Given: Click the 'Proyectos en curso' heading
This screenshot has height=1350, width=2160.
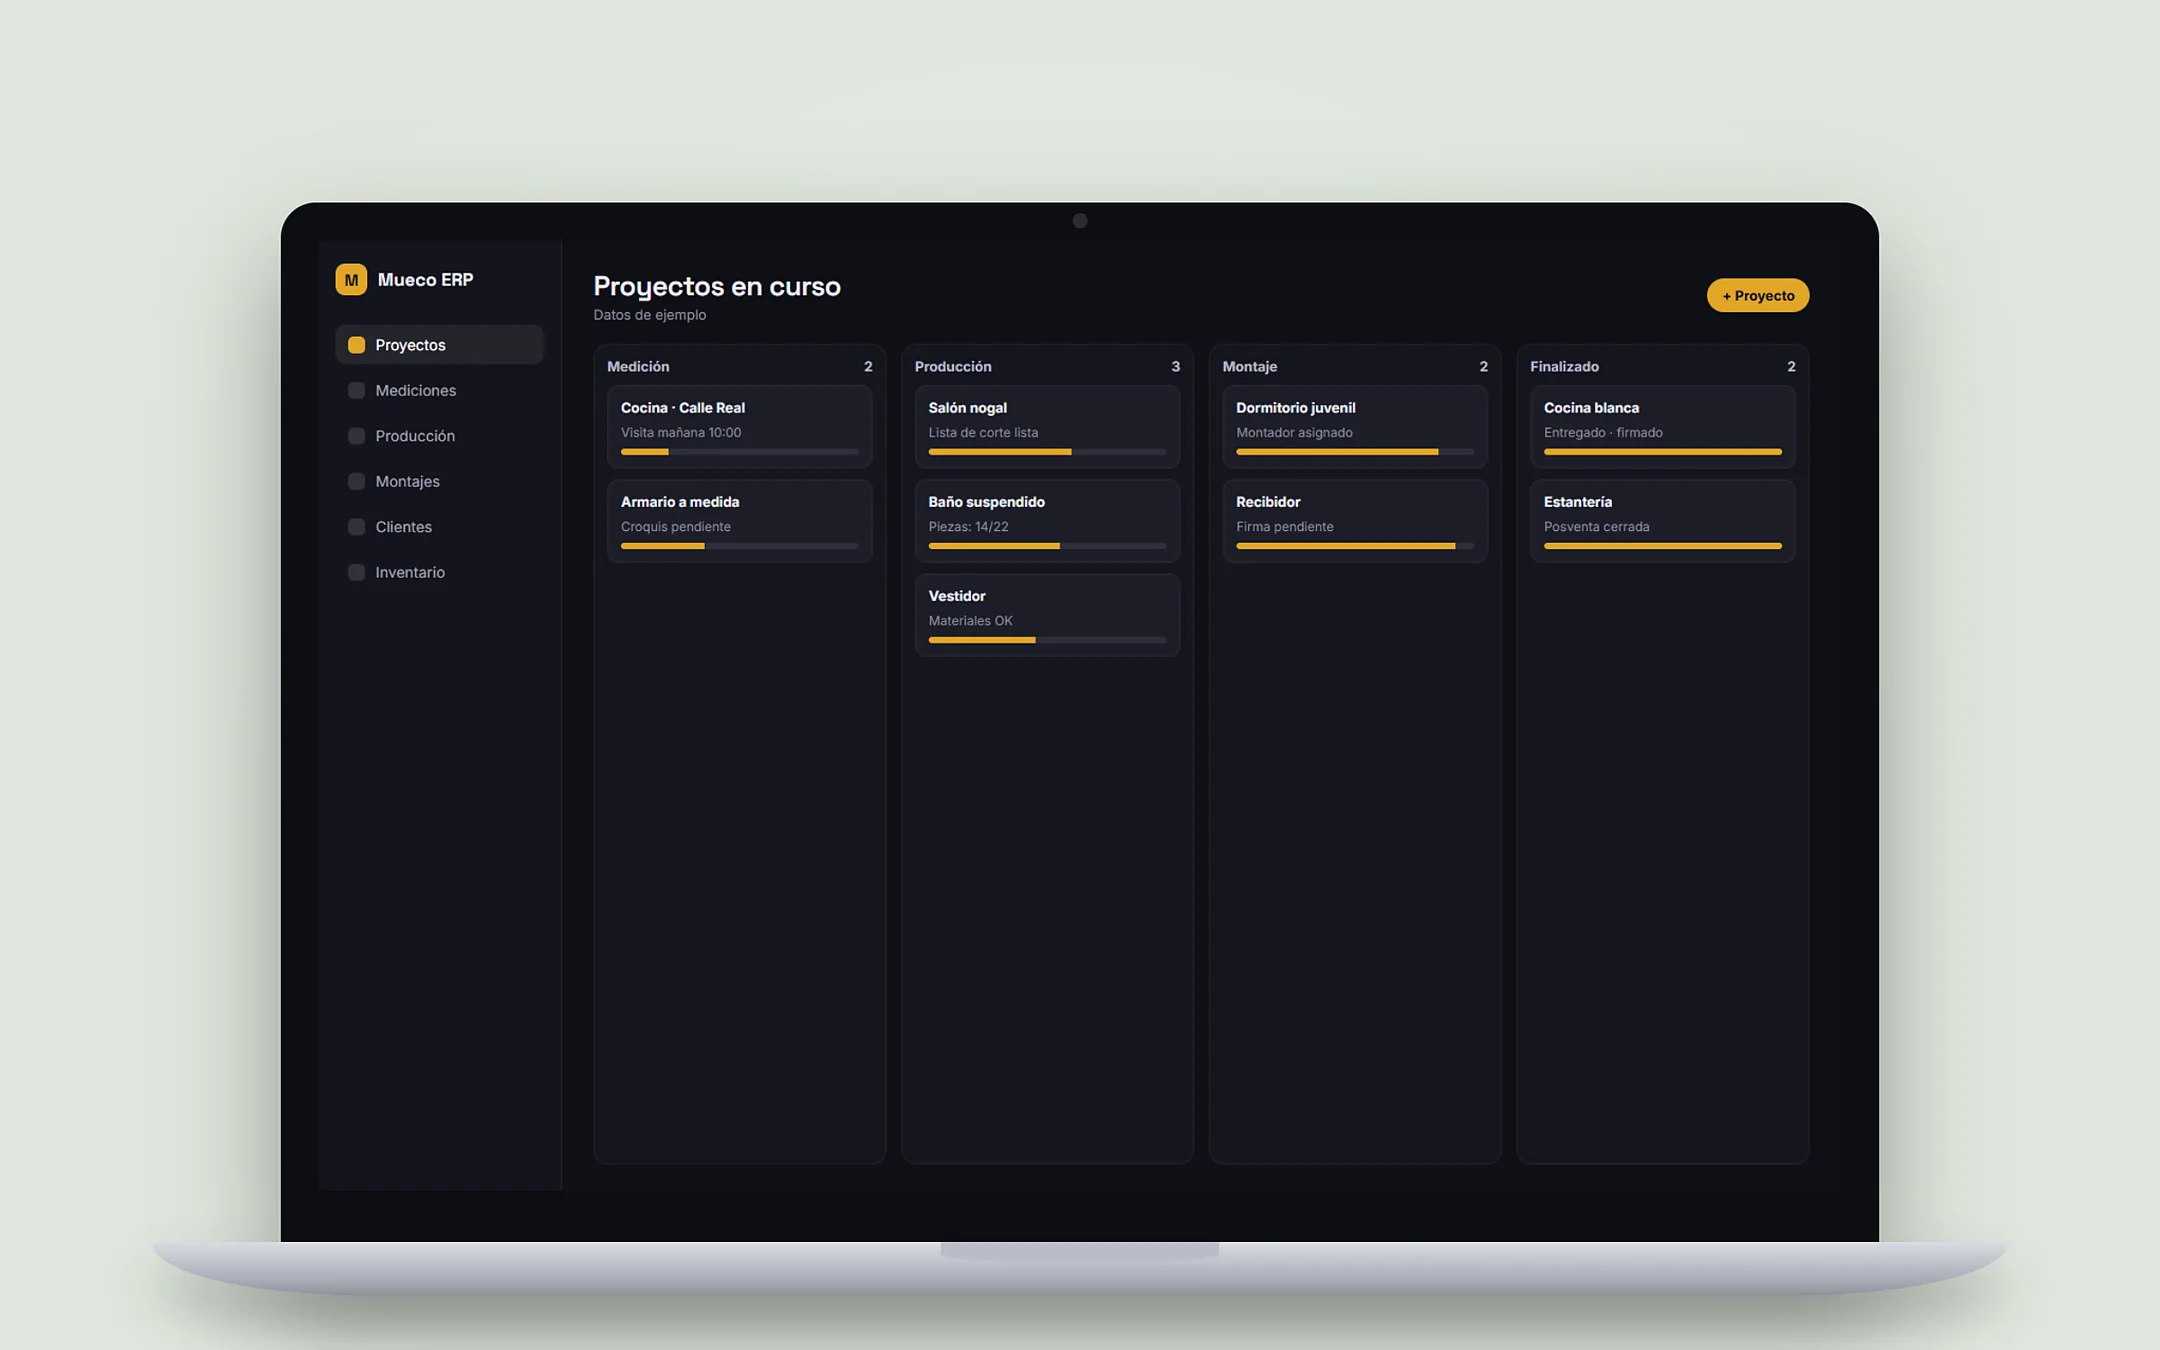Looking at the screenshot, I should pos(716,286).
